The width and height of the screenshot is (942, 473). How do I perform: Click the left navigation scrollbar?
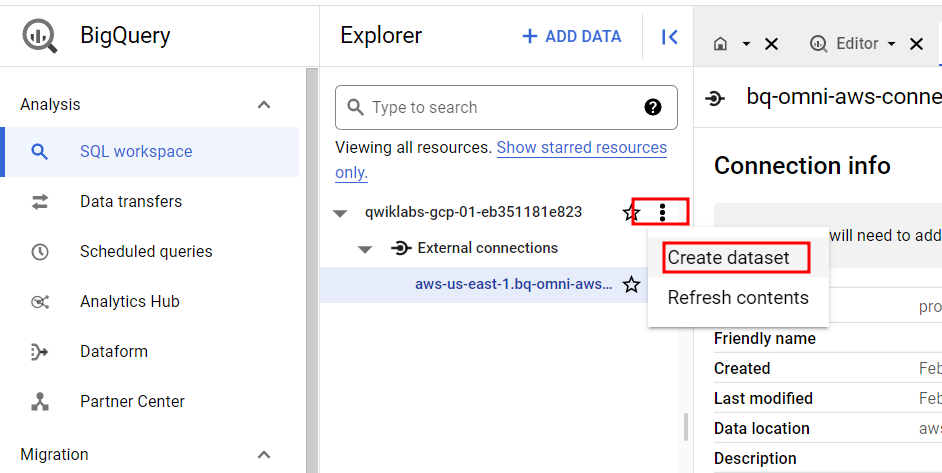(x=312, y=270)
